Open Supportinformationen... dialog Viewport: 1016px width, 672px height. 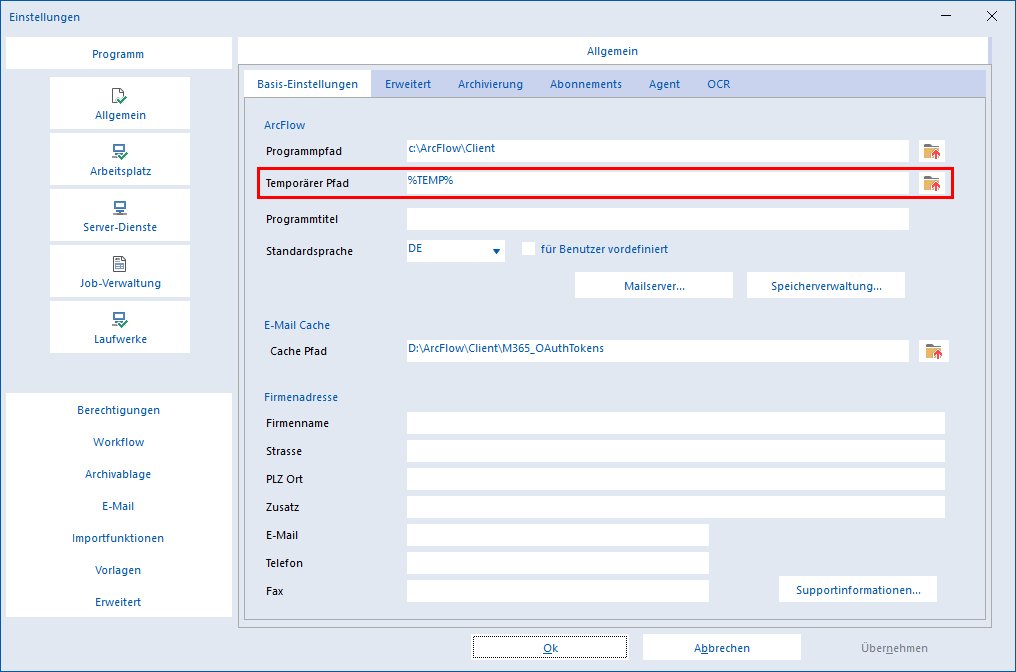point(858,590)
